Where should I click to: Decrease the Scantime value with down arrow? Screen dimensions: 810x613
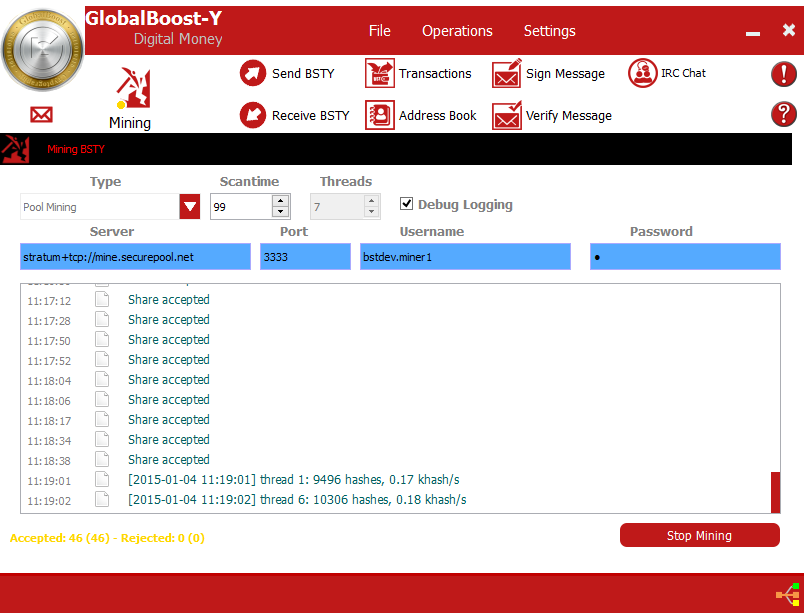coord(280,212)
